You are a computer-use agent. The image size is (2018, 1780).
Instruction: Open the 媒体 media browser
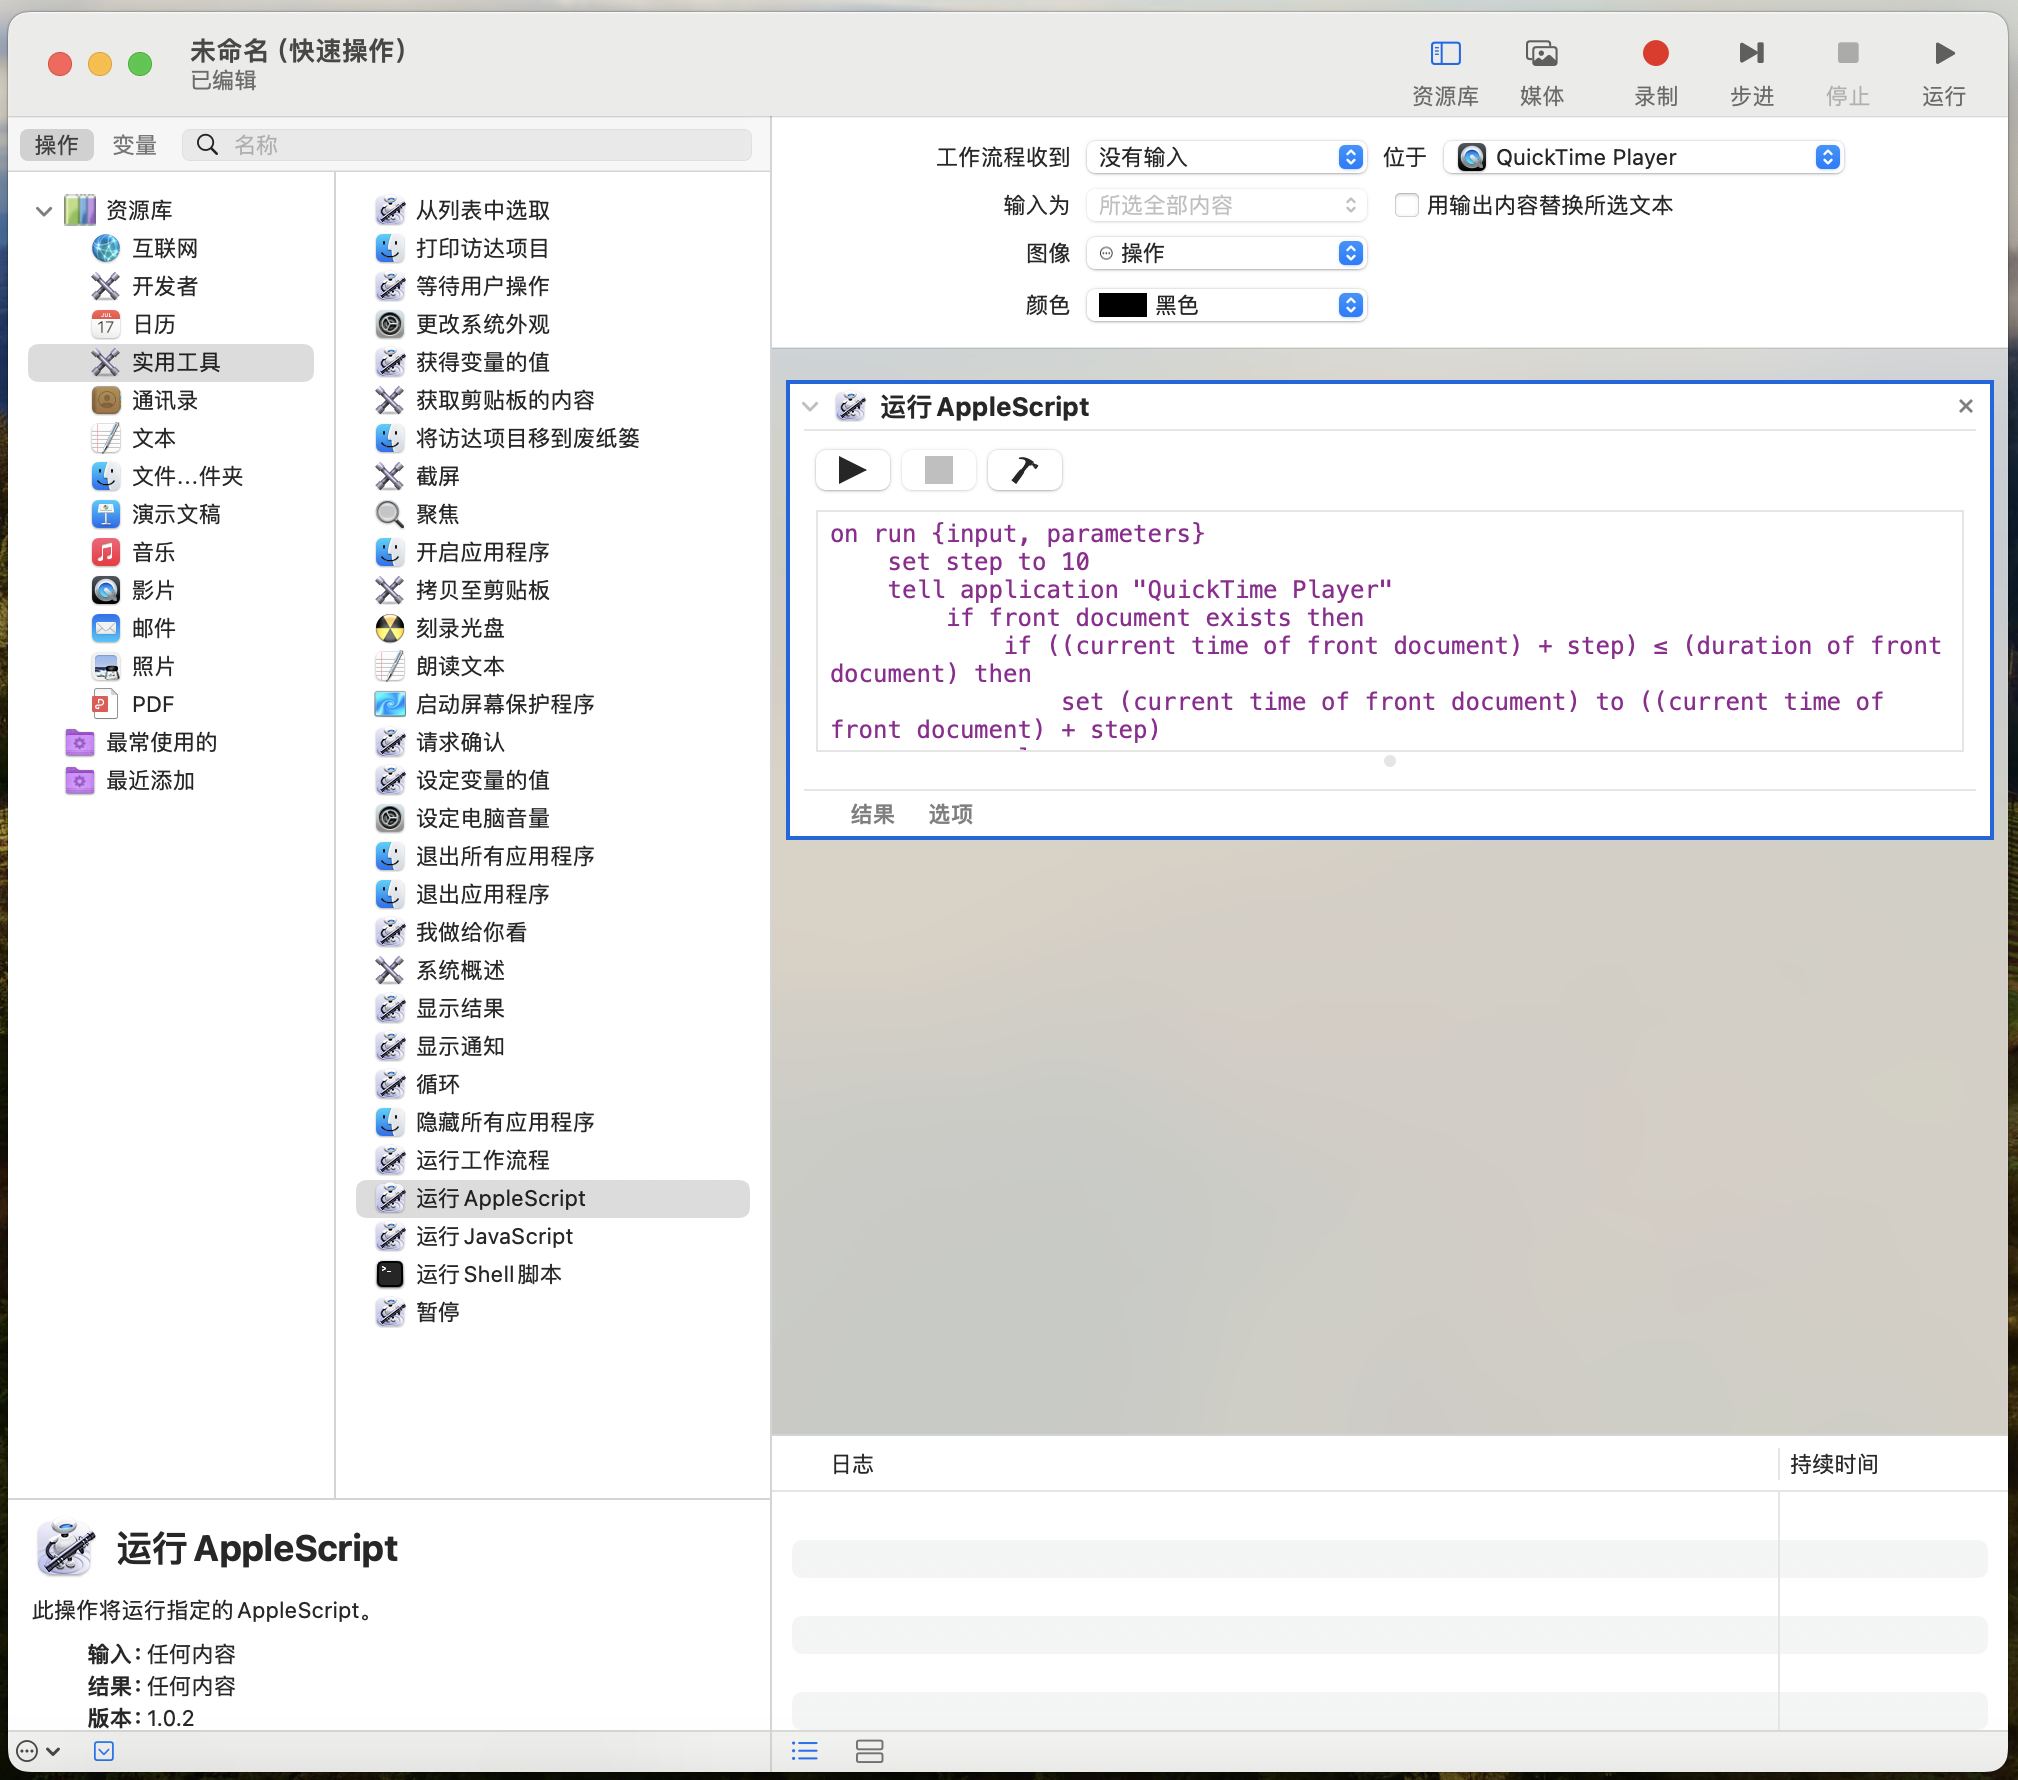pyautogui.click(x=1541, y=53)
